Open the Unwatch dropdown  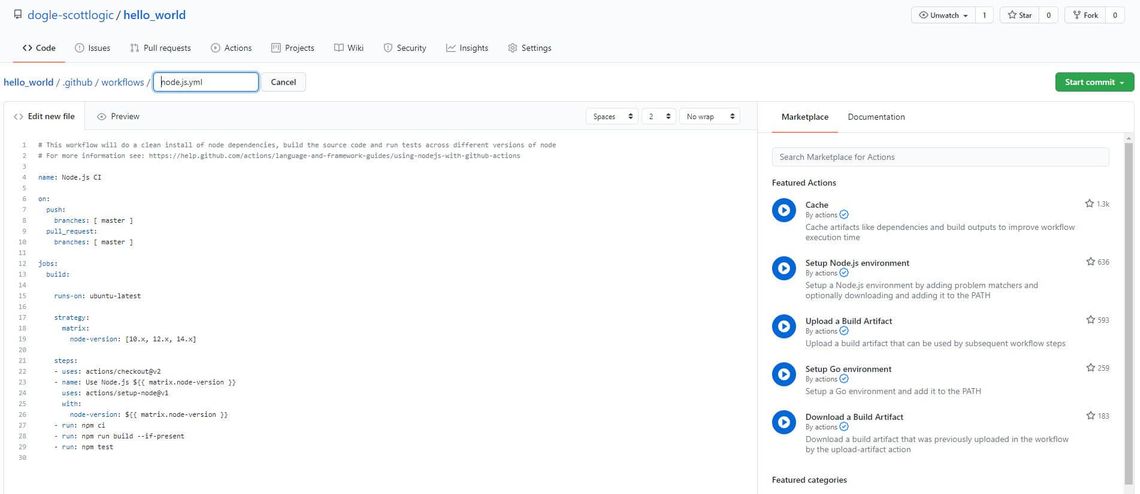(x=943, y=15)
